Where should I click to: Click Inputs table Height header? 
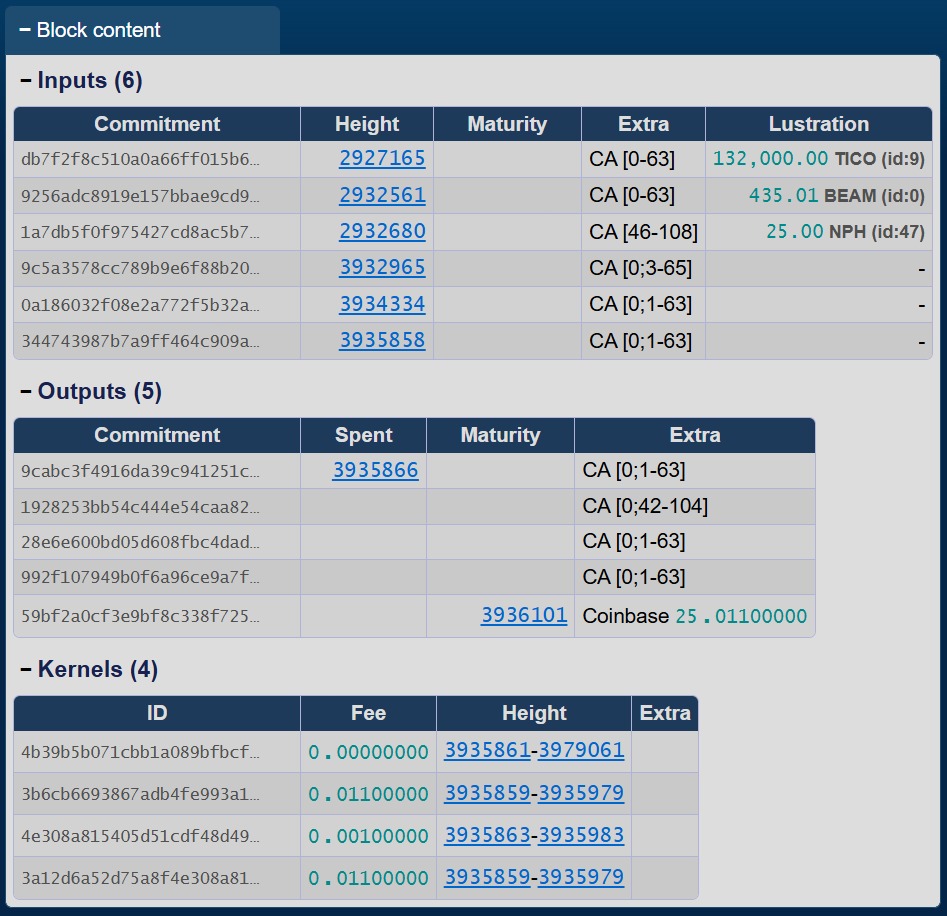(367, 124)
